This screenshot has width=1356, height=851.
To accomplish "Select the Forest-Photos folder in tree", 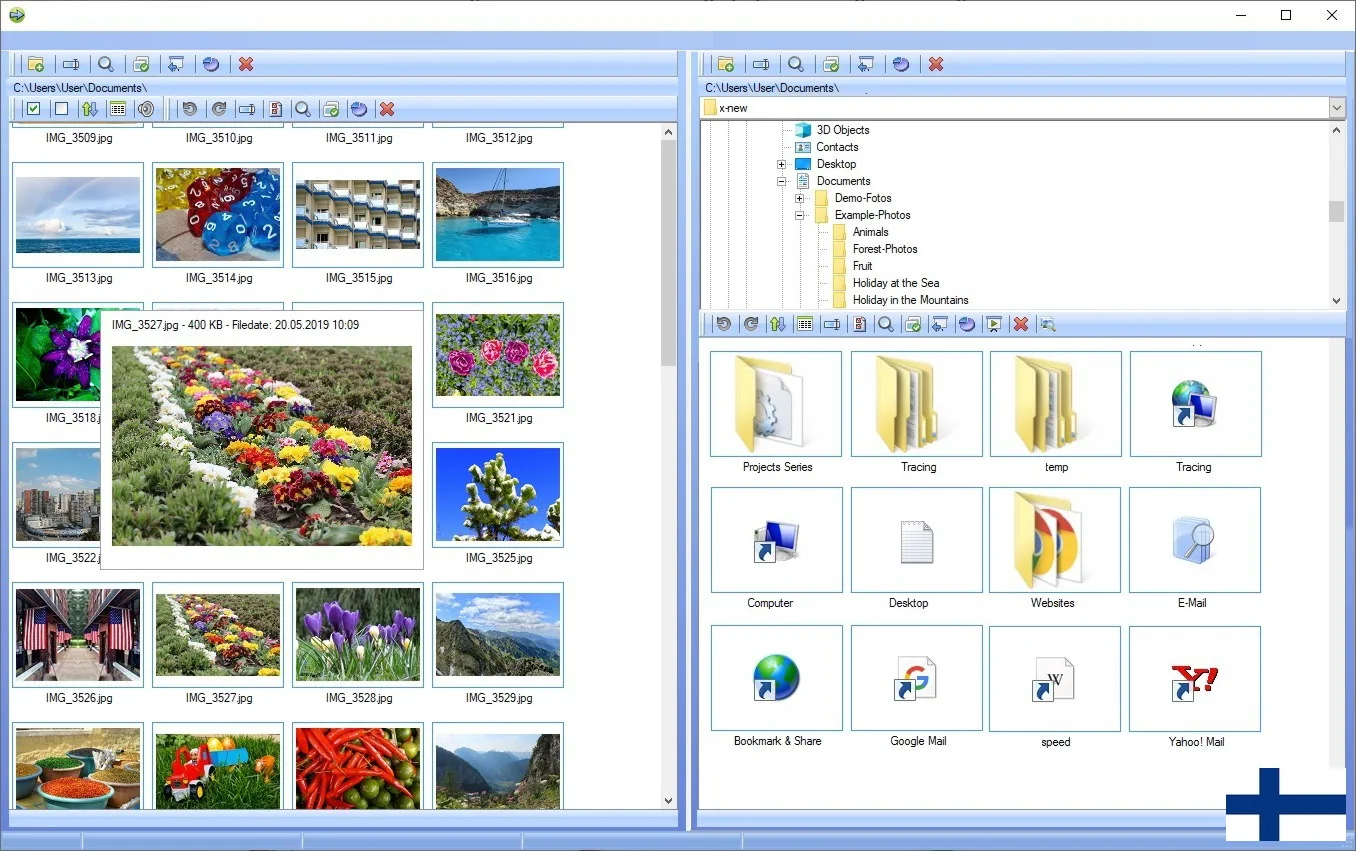I will point(884,249).
